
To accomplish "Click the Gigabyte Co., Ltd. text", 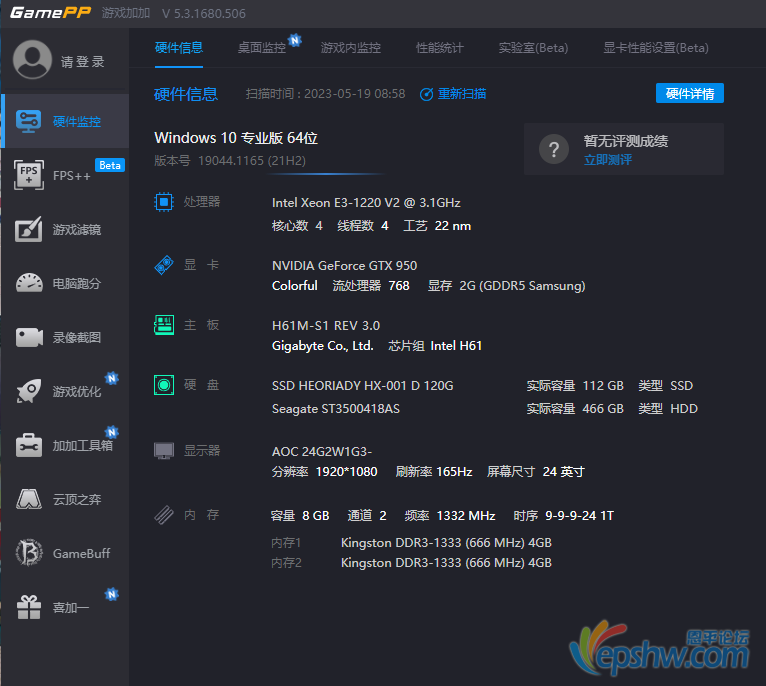I will [x=322, y=346].
